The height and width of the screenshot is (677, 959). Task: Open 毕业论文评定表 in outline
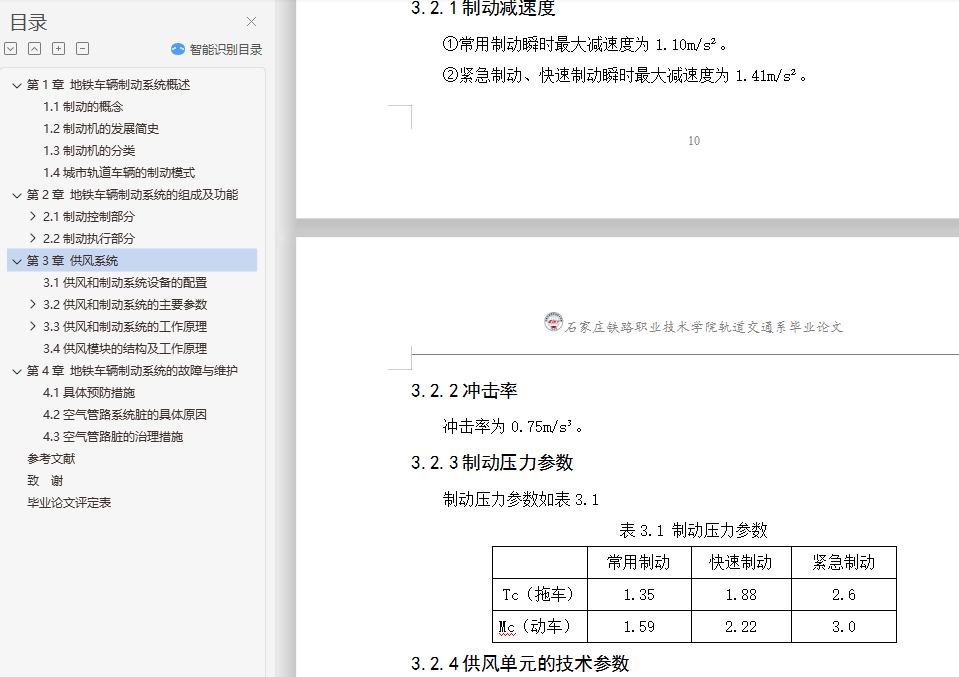(68, 503)
